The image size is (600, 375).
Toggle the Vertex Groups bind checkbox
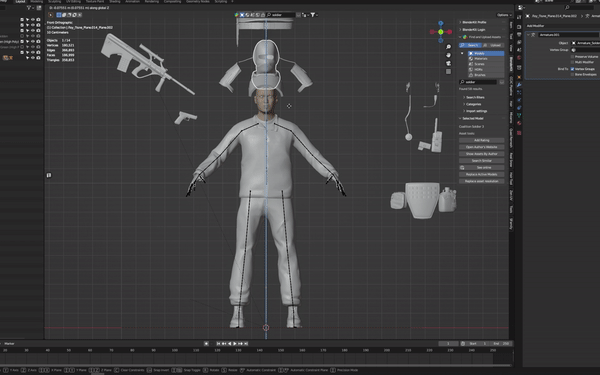click(x=572, y=69)
